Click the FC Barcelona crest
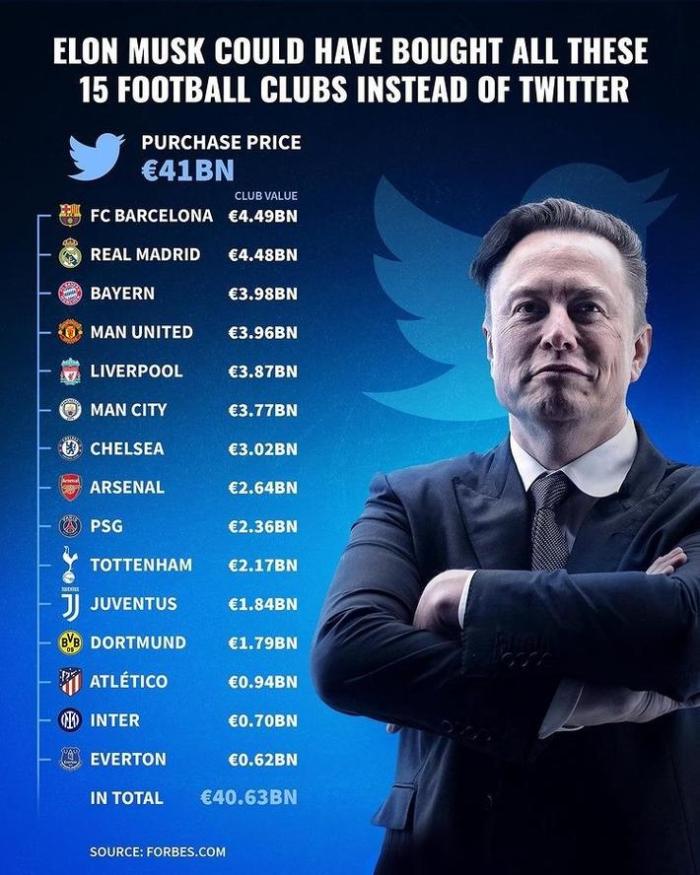 pos(69,215)
